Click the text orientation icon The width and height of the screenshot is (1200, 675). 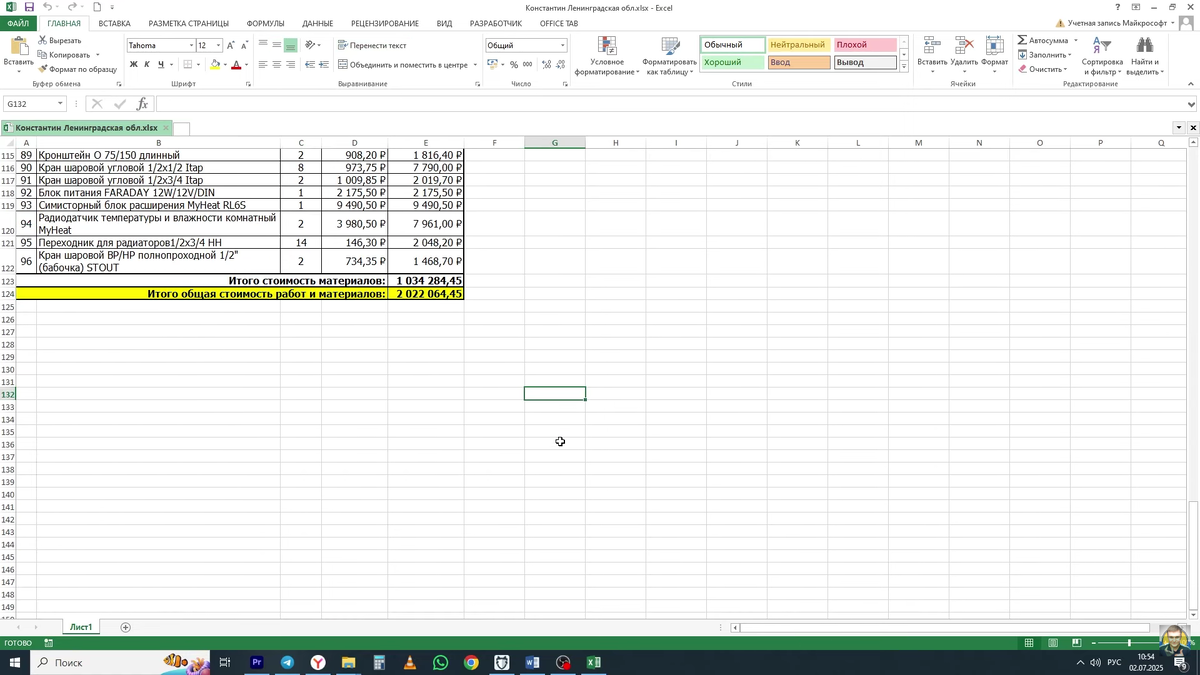(311, 45)
